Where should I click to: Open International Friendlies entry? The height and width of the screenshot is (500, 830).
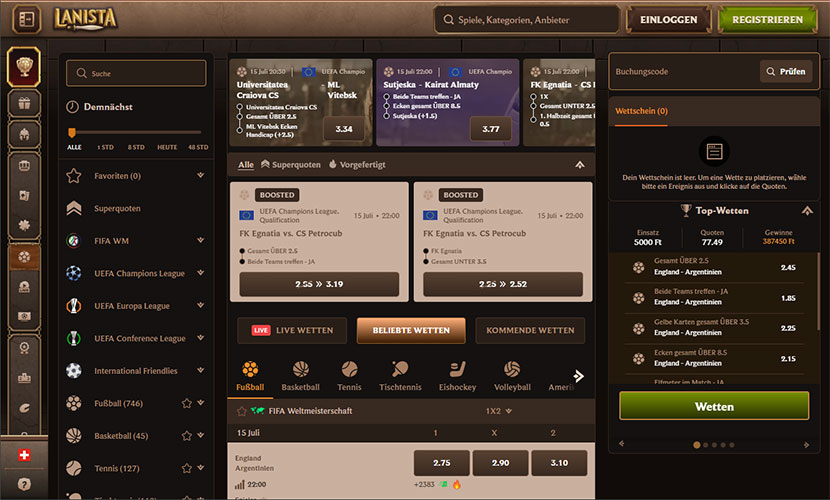point(136,370)
